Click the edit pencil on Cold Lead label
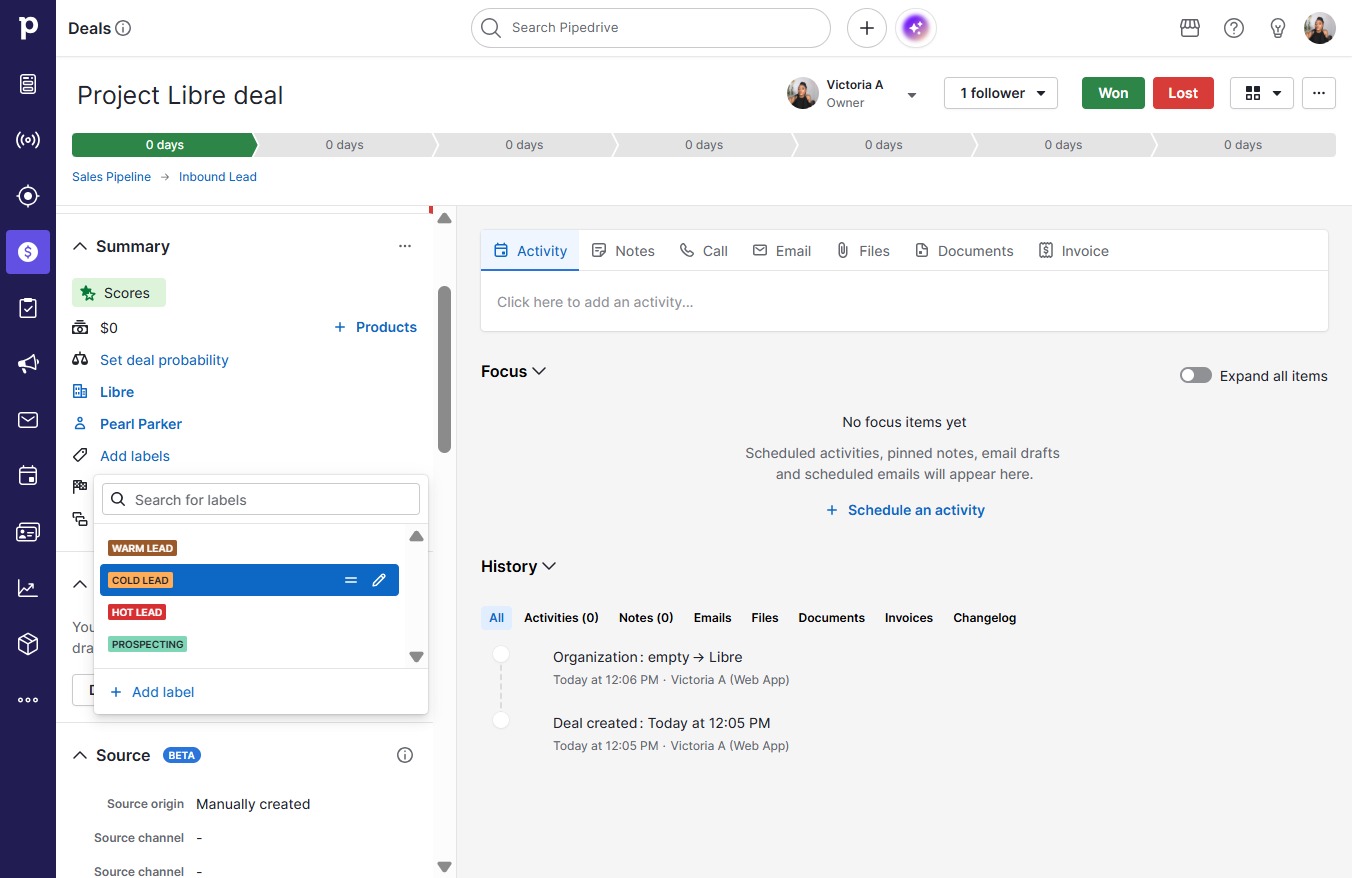This screenshot has width=1352, height=878. 379,580
